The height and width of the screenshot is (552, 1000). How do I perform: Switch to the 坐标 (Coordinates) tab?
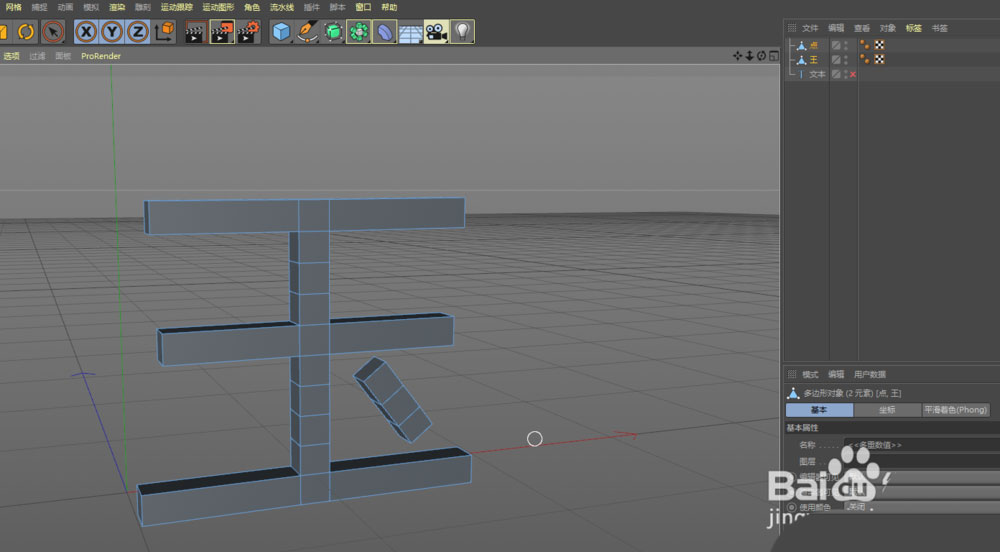click(x=887, y=410)
